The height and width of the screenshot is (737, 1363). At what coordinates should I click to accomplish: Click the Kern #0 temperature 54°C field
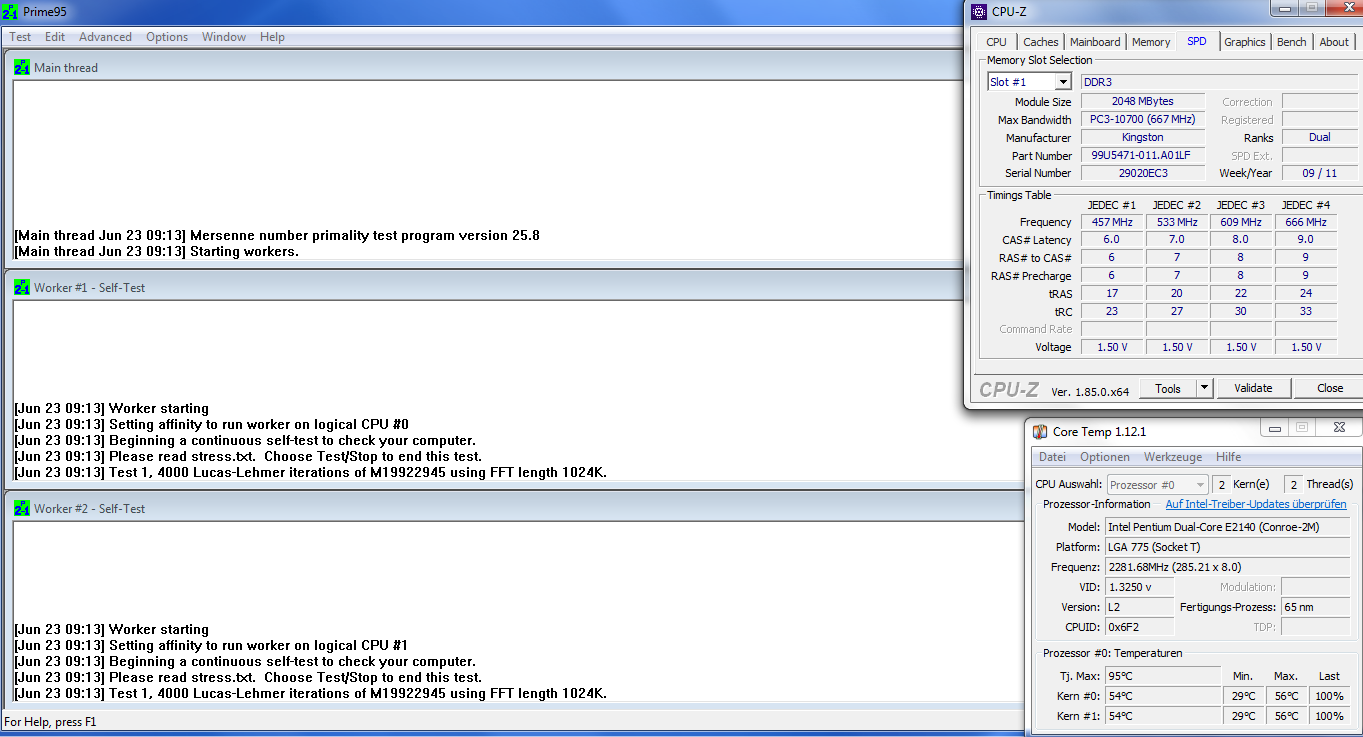click(1163, 696)
